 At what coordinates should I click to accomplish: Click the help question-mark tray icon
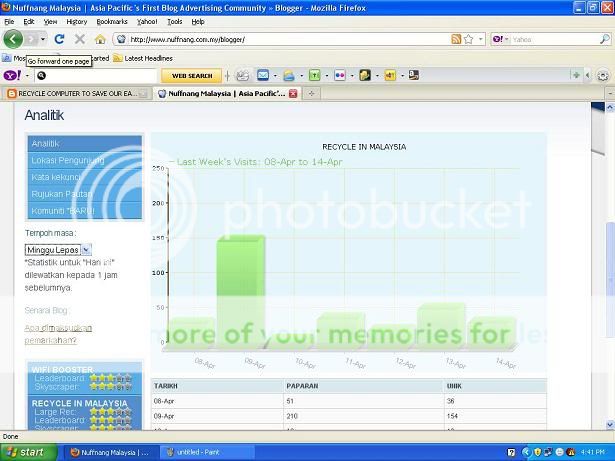pyautogui.click(x=511, y=452)
